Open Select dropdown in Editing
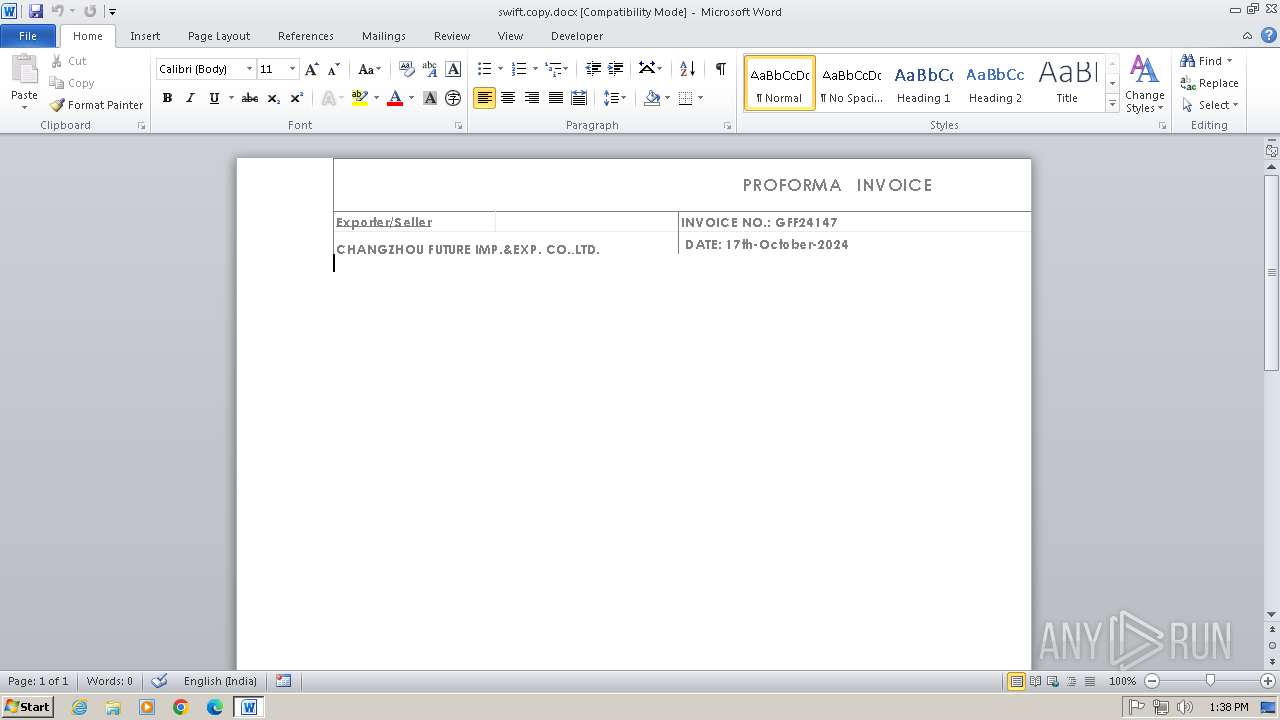The width and height of the screenshot is (1280, 720). pyautogui.click(x=1210, y=105)
